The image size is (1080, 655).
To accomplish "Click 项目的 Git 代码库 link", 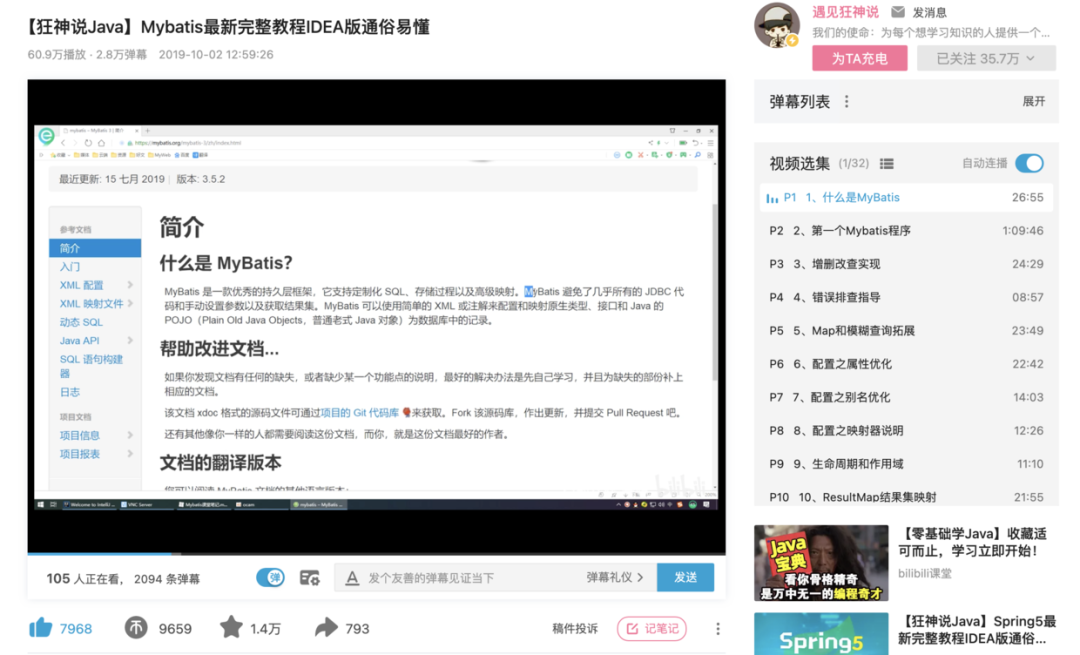I will (360, 413).
